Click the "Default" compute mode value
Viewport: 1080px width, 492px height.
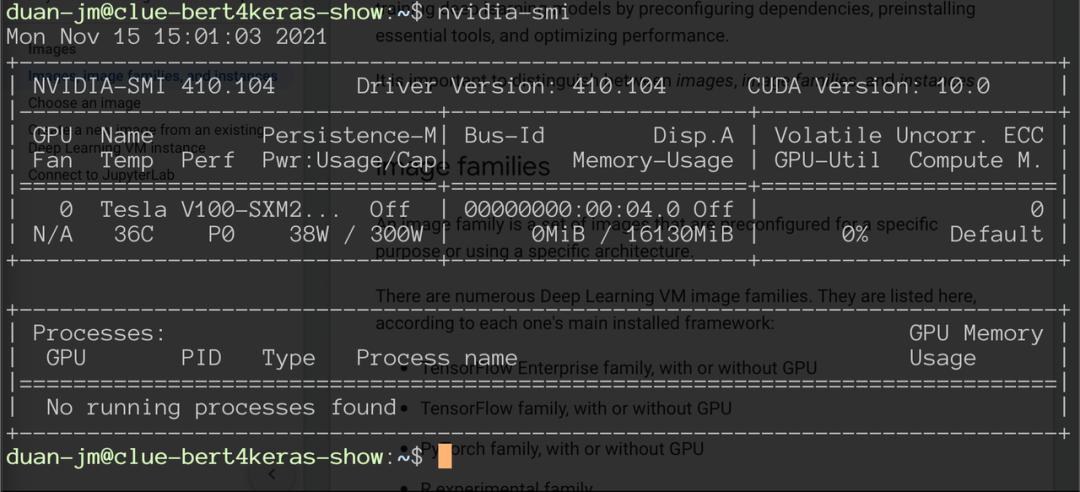[996, 234]
